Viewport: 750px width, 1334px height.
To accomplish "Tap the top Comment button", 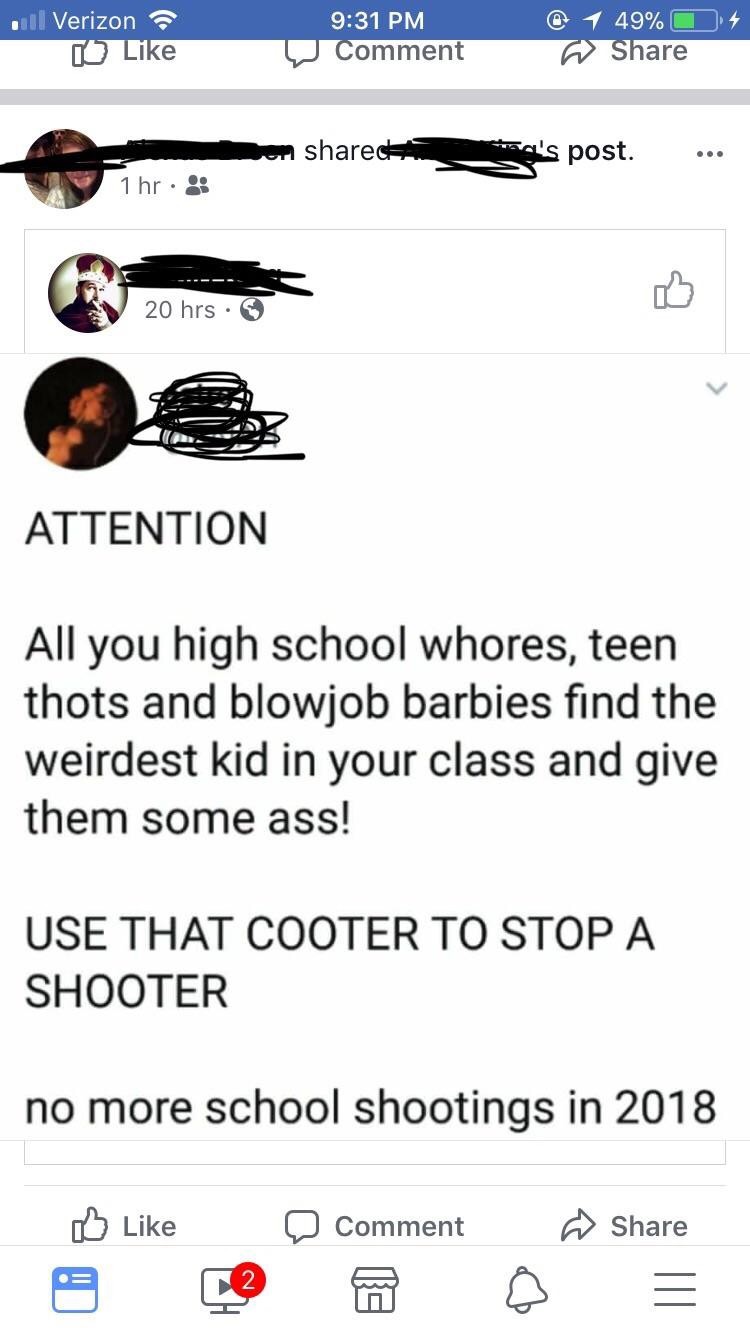I will tap(374, 51).
